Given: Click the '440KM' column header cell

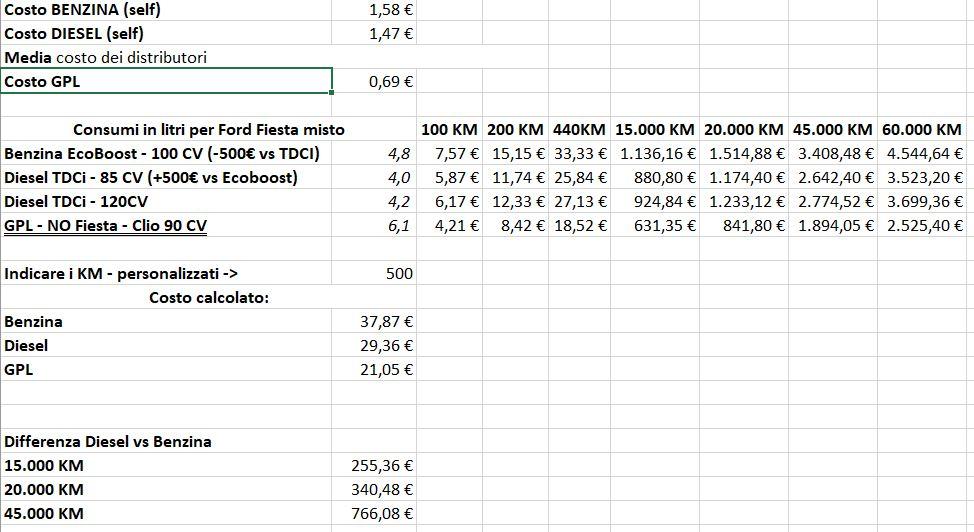Looking at the screenshot, I should tap(579, 130).
